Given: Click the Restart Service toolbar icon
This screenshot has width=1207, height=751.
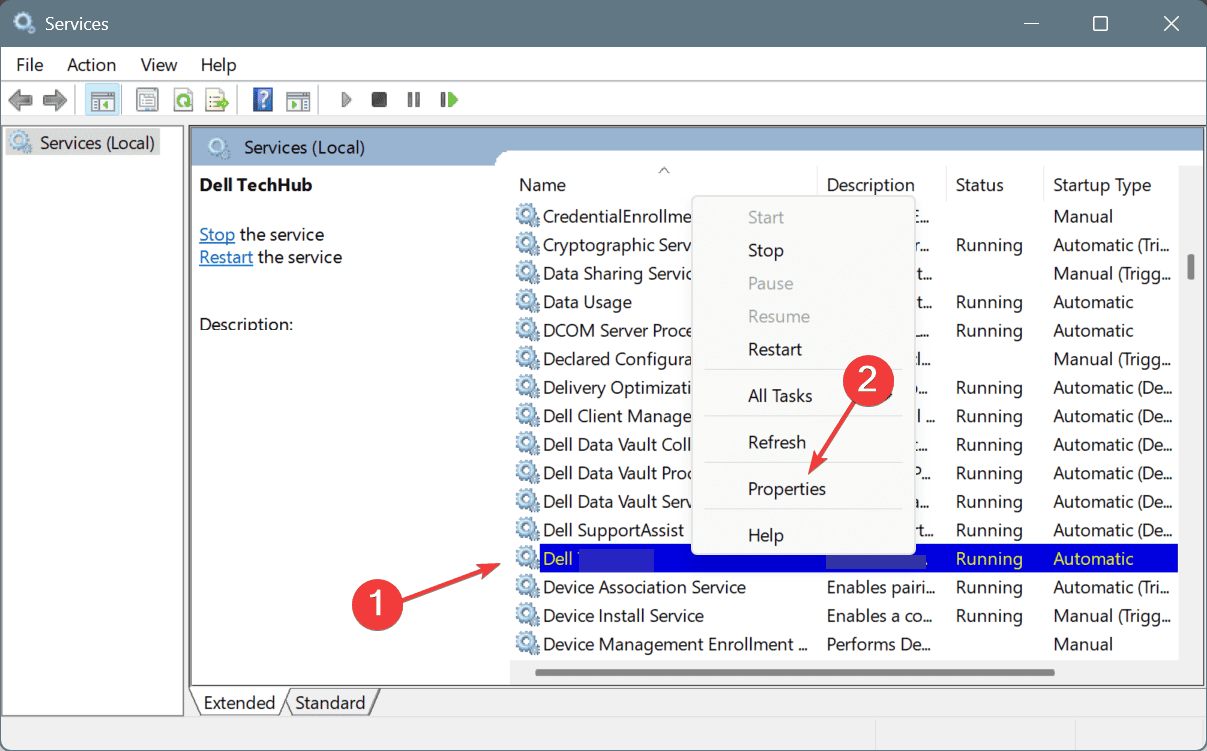Looking at the screenshot, I should coord(449,100).
